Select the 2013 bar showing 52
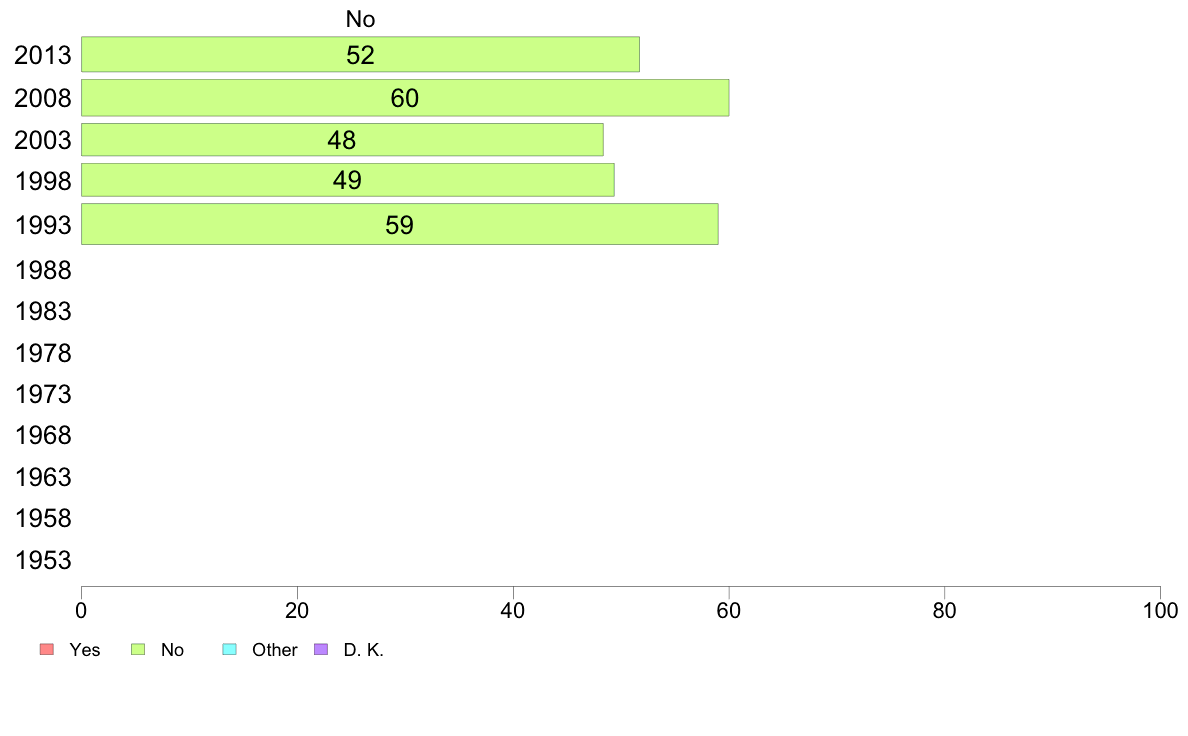This screenshot has height=736, width=1188. pos(360,55)
